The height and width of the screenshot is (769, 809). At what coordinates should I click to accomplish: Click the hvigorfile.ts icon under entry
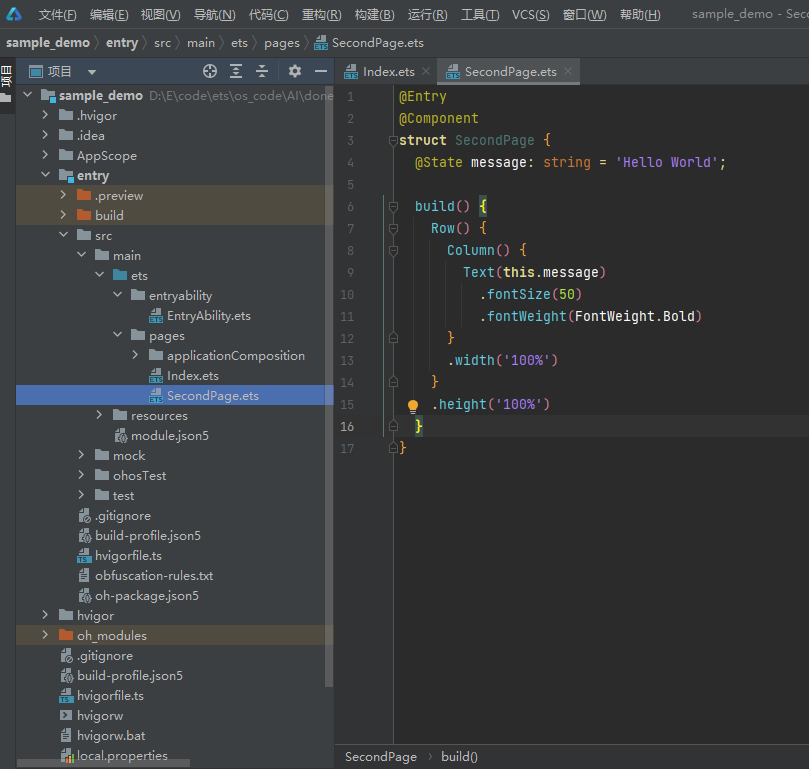(84, 556)
